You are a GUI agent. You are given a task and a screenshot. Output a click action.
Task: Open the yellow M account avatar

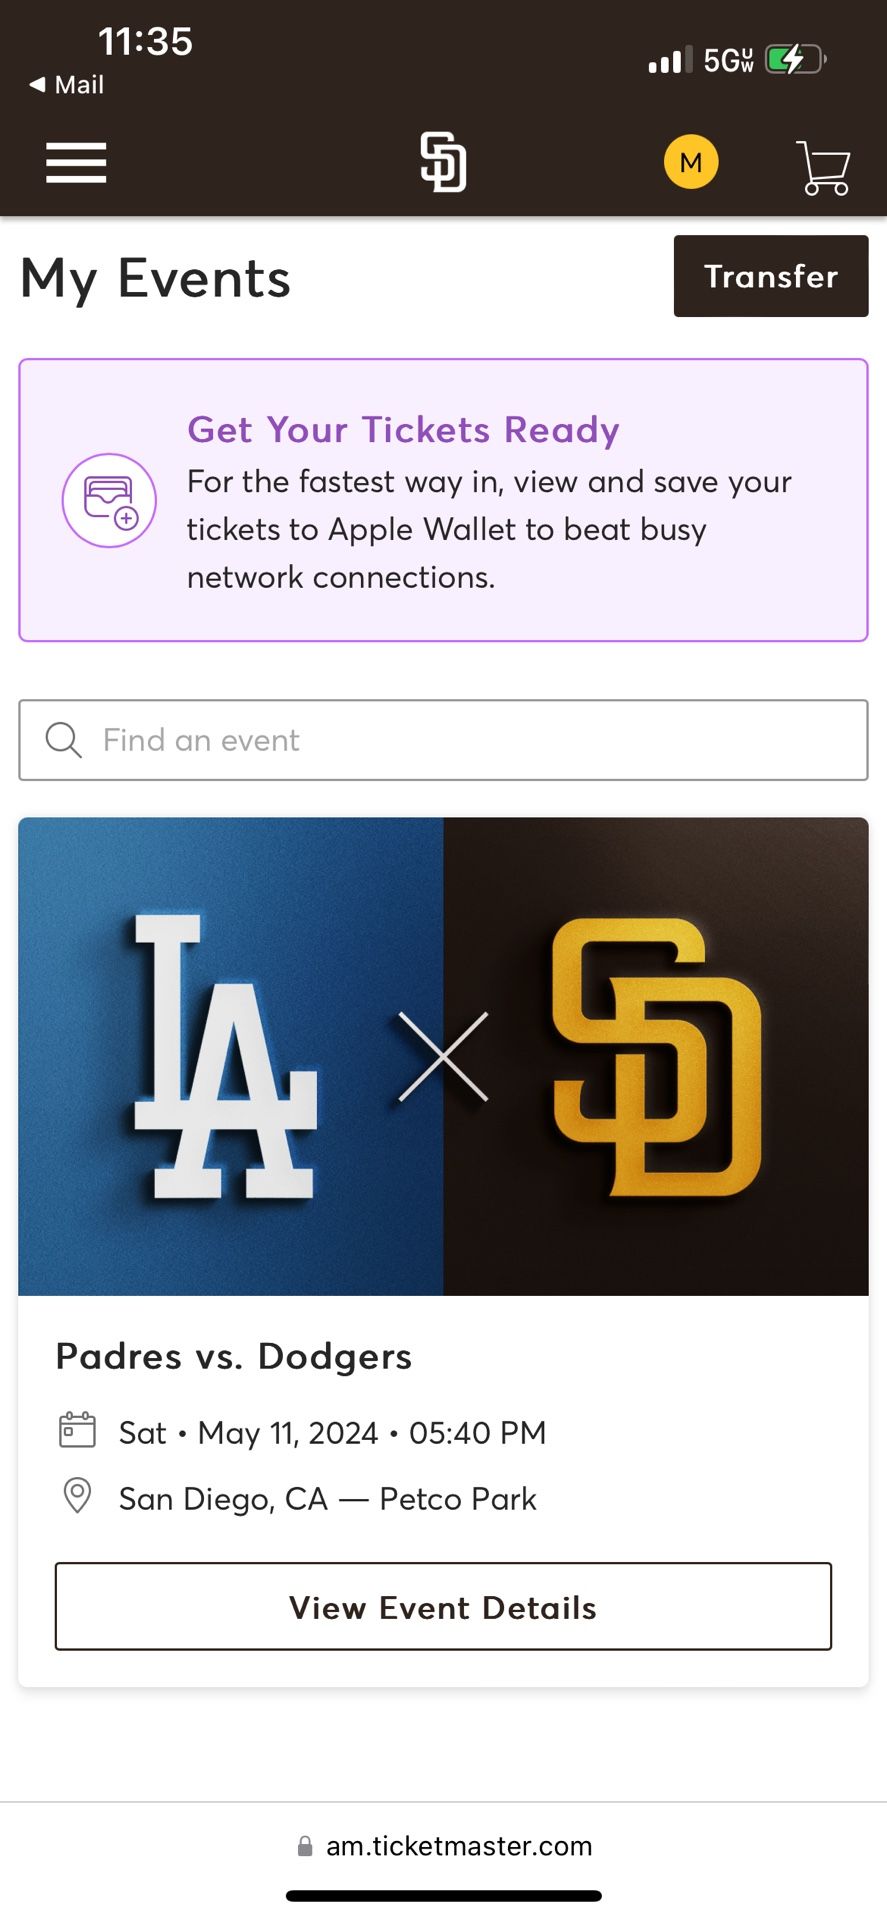(691, 162)
